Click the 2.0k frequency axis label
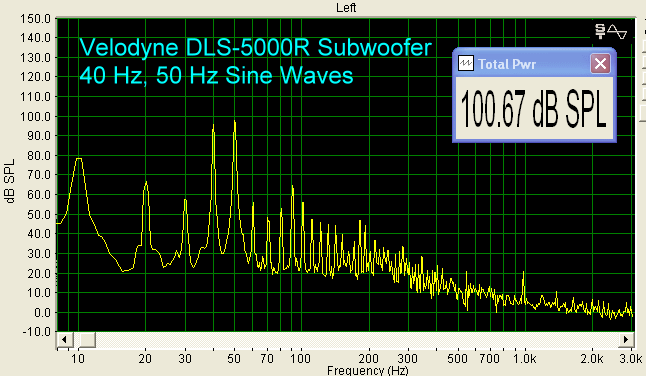The width and height of the screenshot is (646, 376). (592, 359)
